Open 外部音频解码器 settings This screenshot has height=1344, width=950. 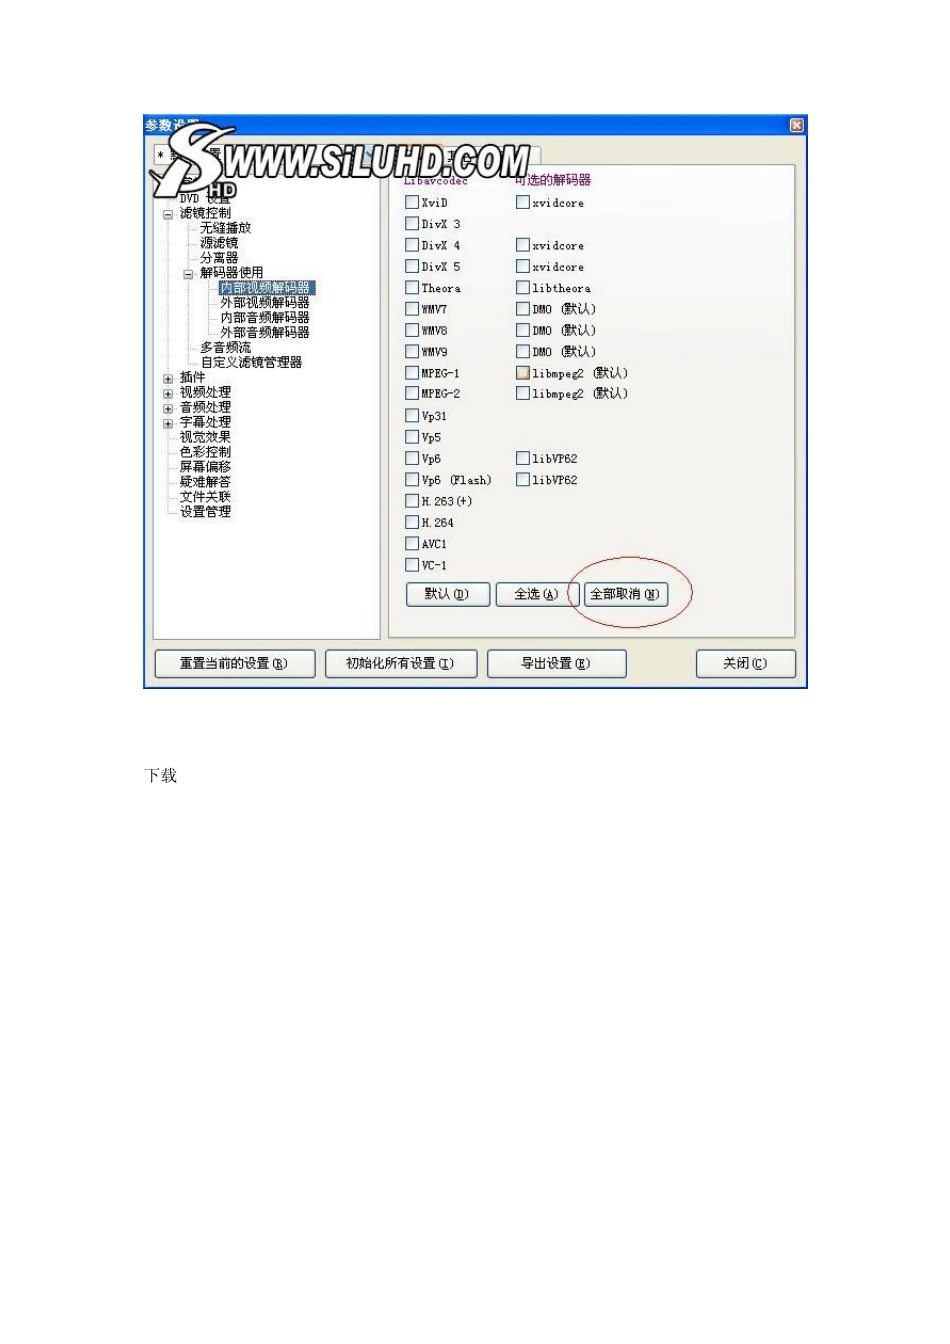pos(265,332)
